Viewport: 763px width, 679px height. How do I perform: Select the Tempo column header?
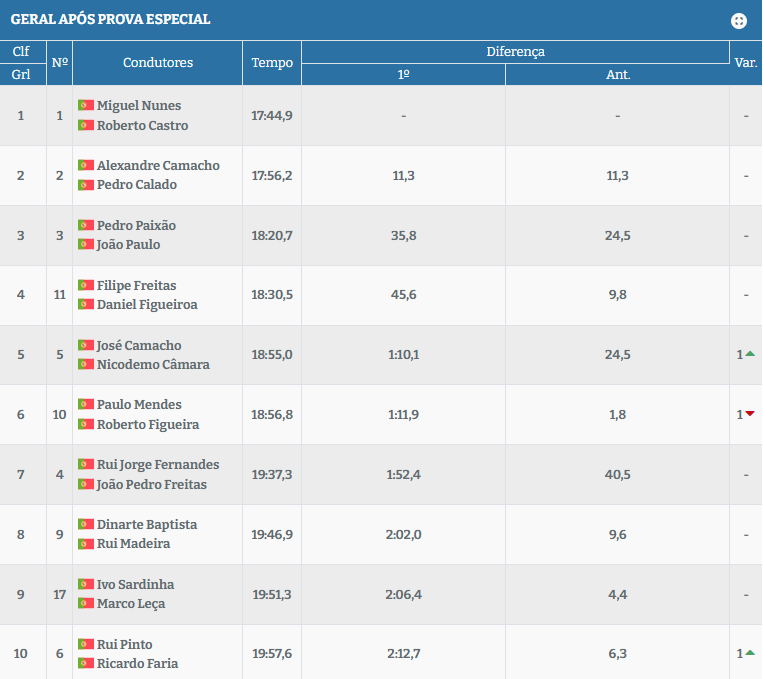click(272, 63)
